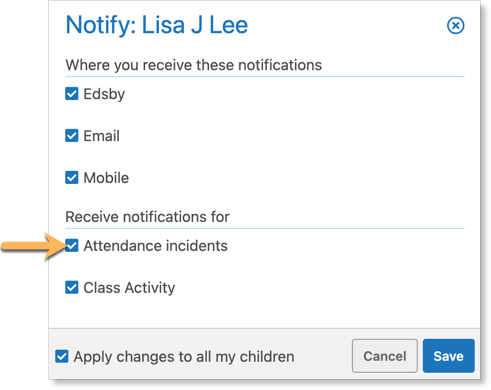
Task: Click the Notify: Lisa J Lee title
Action: [157, 25]
